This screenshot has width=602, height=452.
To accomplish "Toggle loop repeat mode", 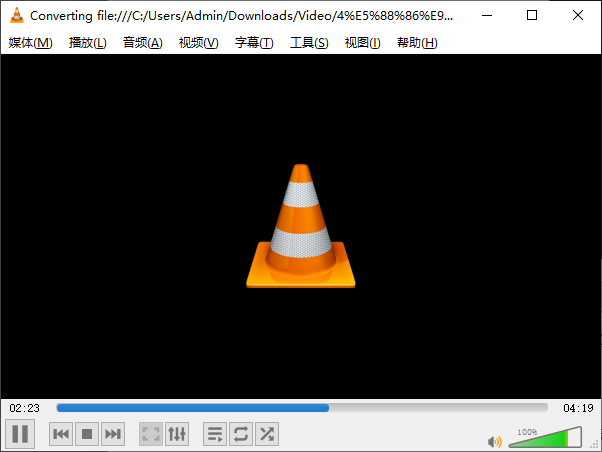I will click(241, 434).
